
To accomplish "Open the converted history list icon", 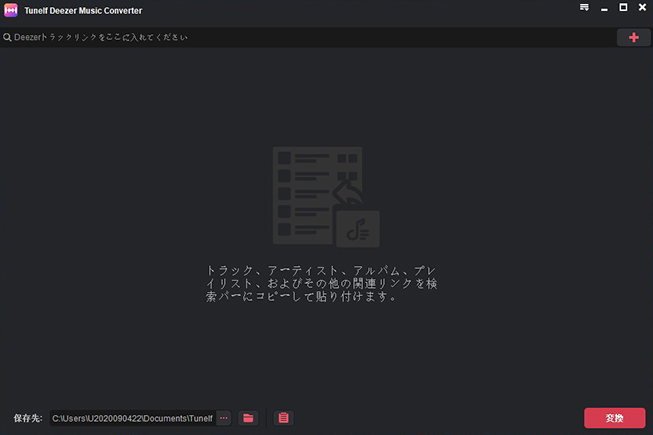I will pyautogui.click(x=283, y=418).
